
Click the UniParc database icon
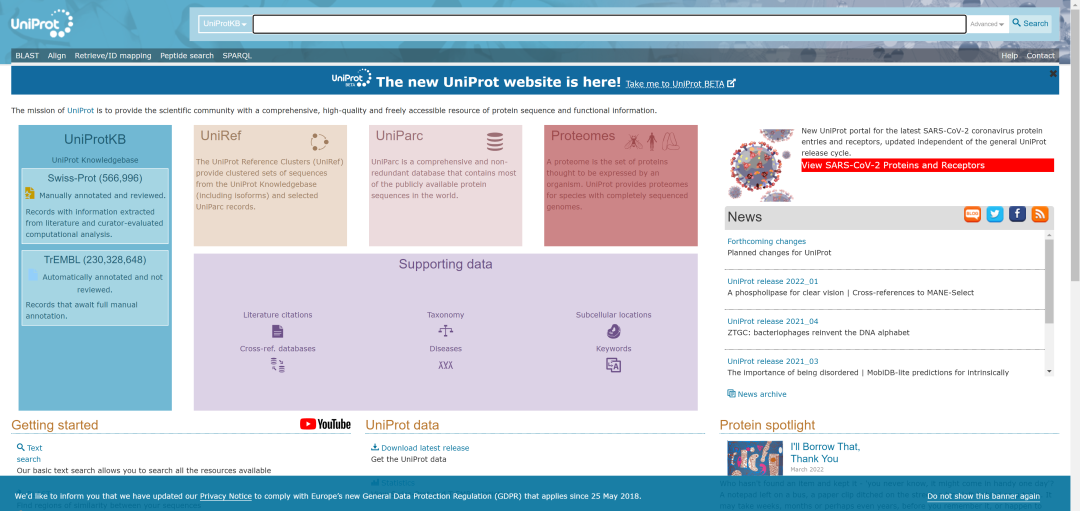click(495, 142)
